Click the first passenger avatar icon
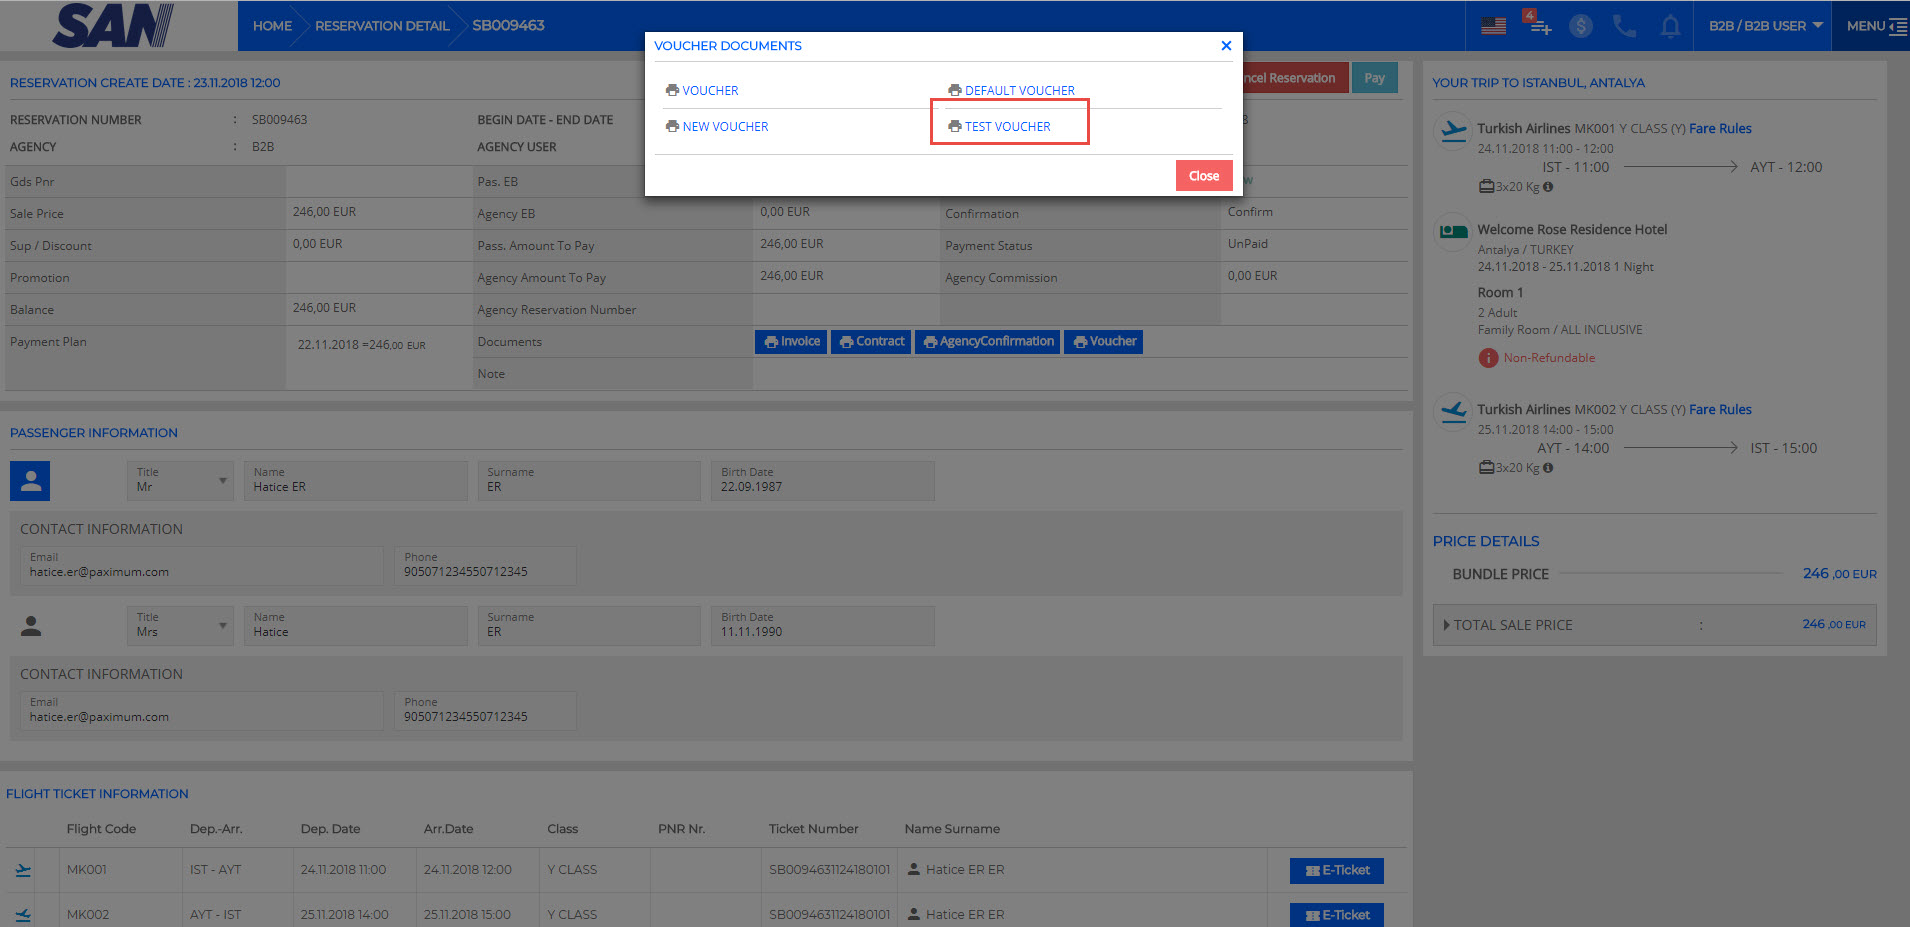The height and width of the screenshot is (927, 1910). point(30,481)
